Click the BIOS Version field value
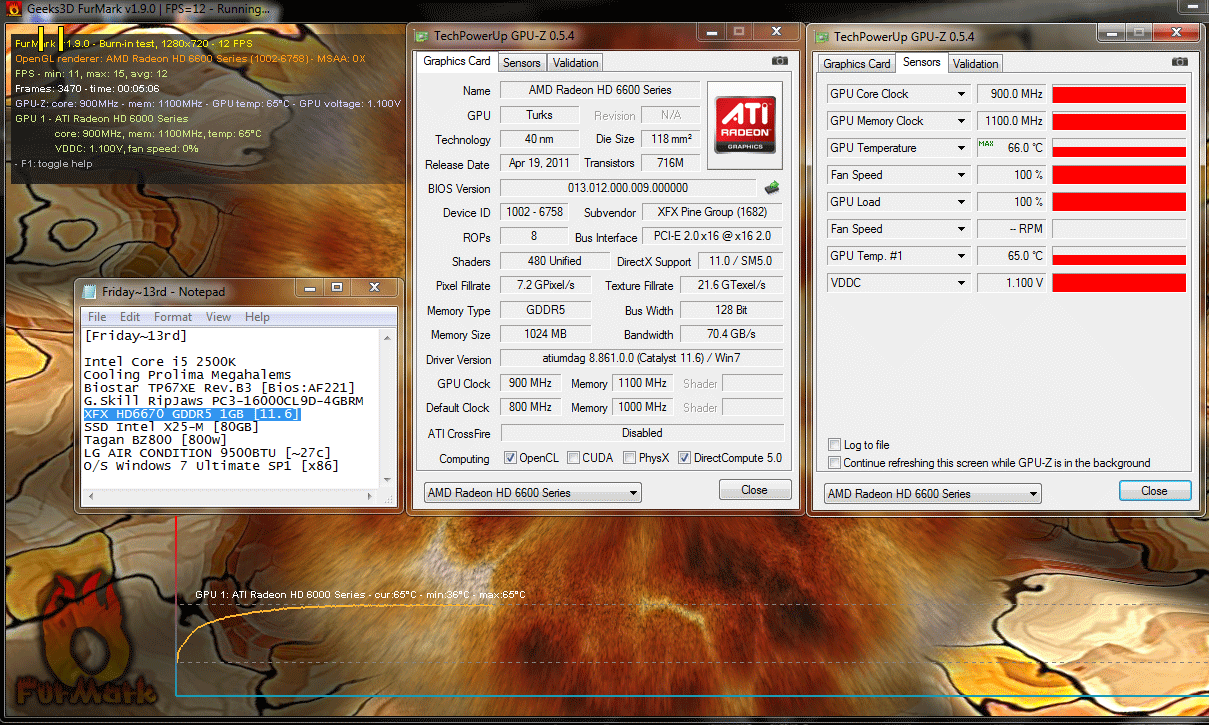The width and height of the screenshot is (1209, 725). pyautogui.click(x=628, y=187)
